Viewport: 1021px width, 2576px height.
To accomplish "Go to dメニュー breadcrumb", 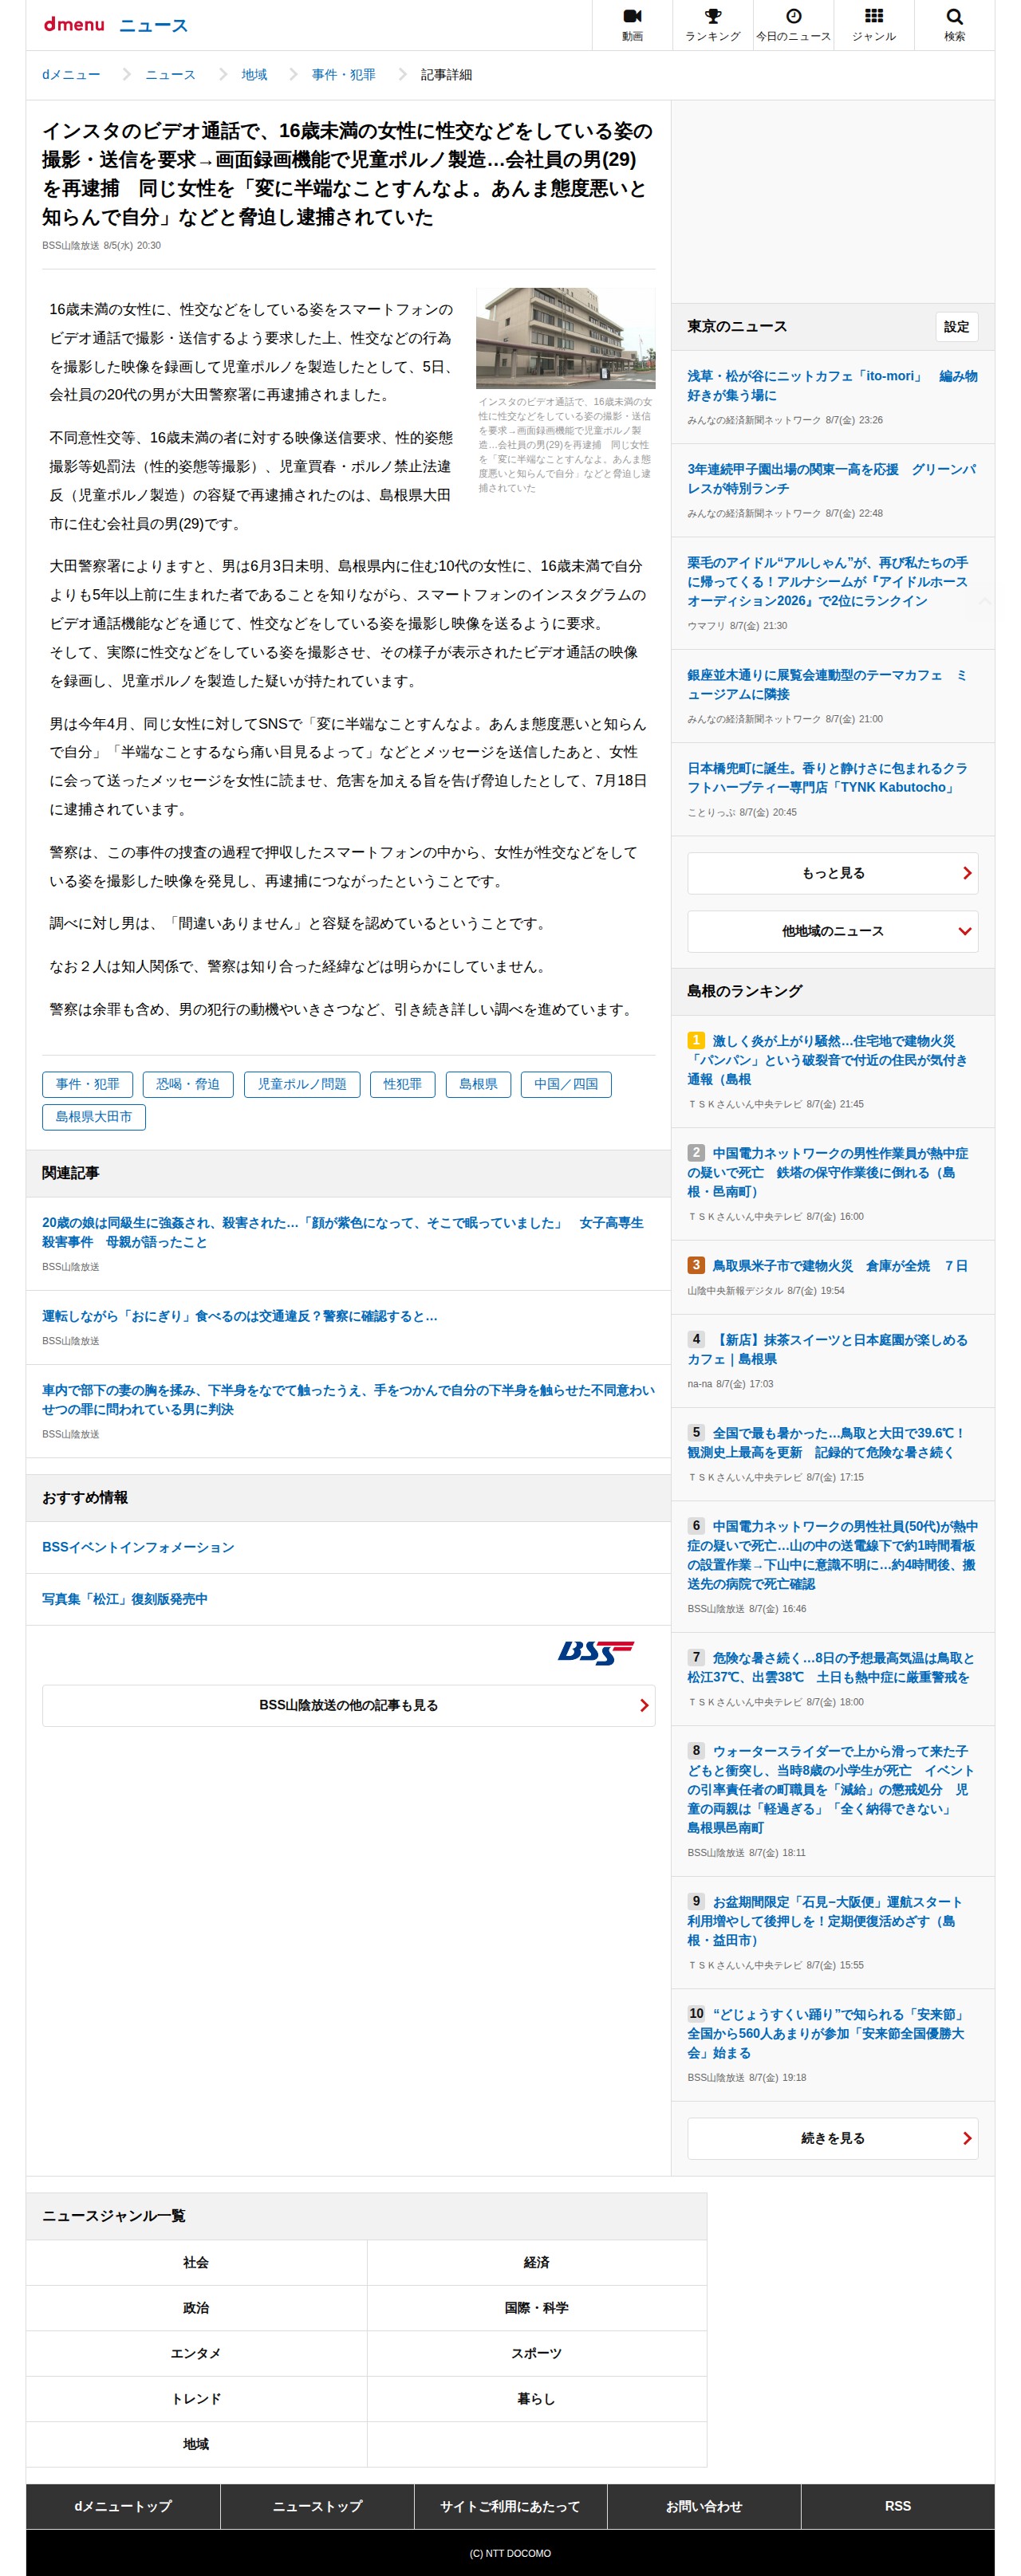I will coord(71,75).
